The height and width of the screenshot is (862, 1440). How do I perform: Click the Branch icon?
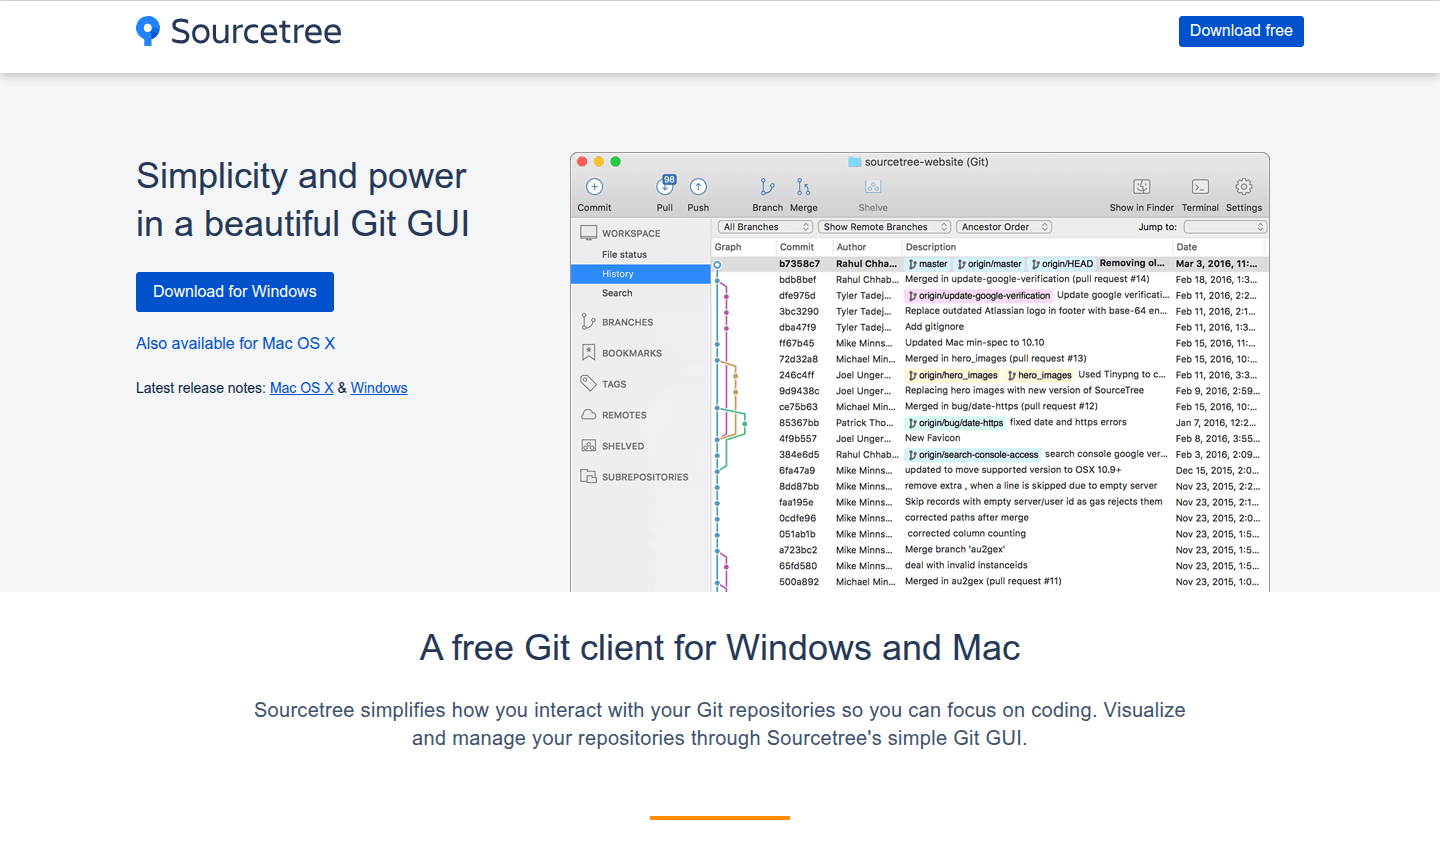point(767,190)
